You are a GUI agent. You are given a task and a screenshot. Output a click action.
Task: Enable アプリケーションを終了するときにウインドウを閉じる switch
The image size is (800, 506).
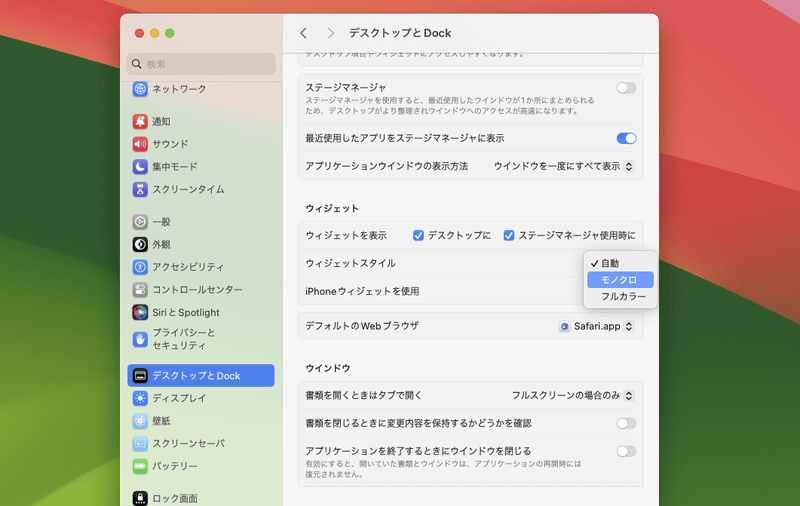626,451
